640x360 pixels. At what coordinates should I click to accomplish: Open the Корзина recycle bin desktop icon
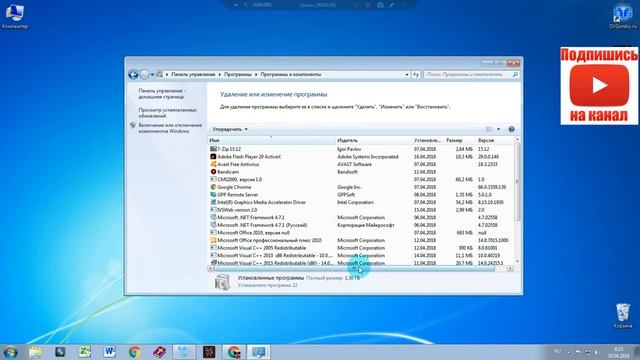pyautogui.click(x=623, y=316)
